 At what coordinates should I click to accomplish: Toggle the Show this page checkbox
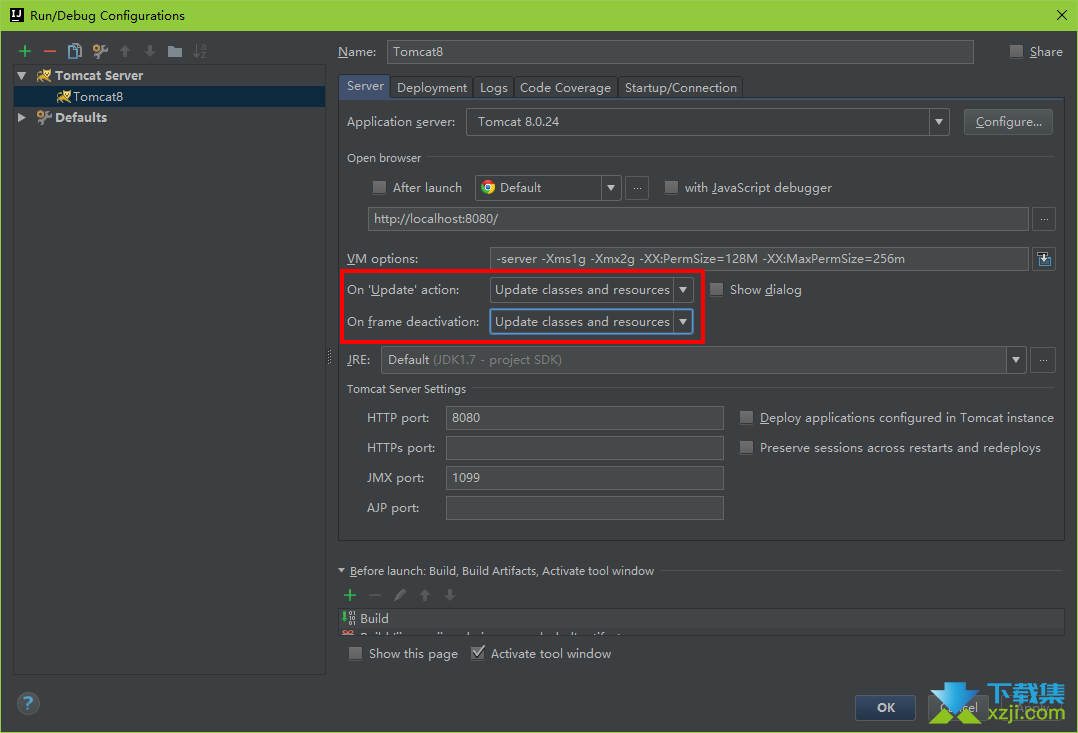355,653
